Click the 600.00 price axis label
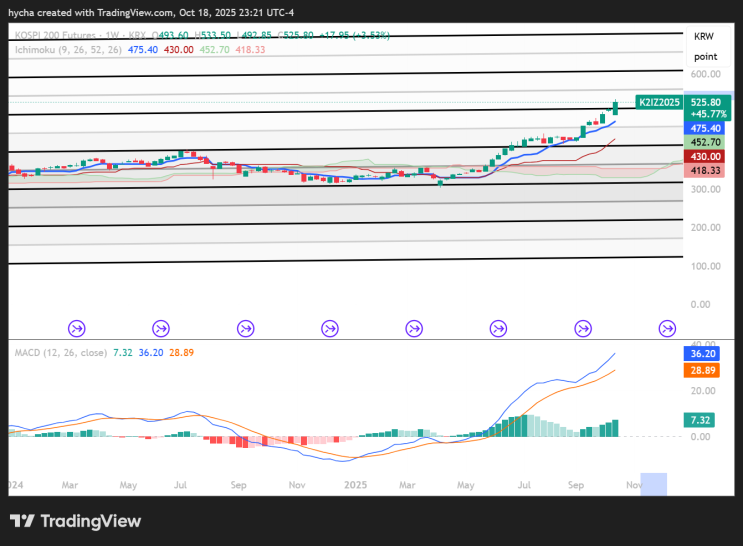The height and width of the screenshot is (546, 743). click(706, 74)
